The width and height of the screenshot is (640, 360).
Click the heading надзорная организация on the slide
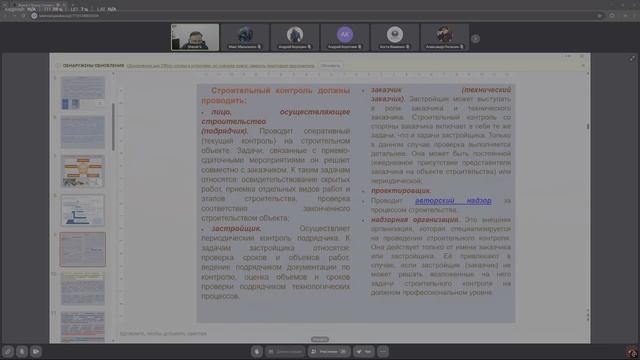(x=414, y=220)
